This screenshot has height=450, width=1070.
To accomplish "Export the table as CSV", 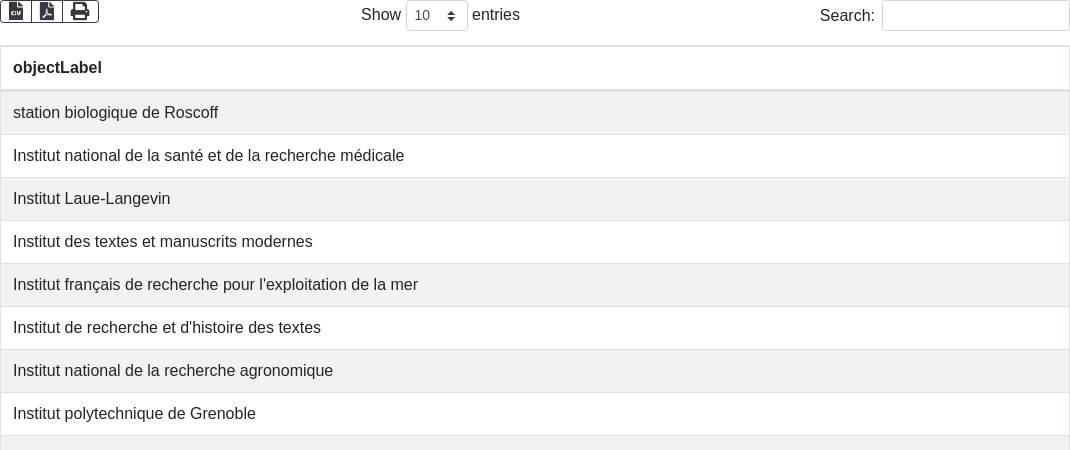I will (x=16, y=11).
